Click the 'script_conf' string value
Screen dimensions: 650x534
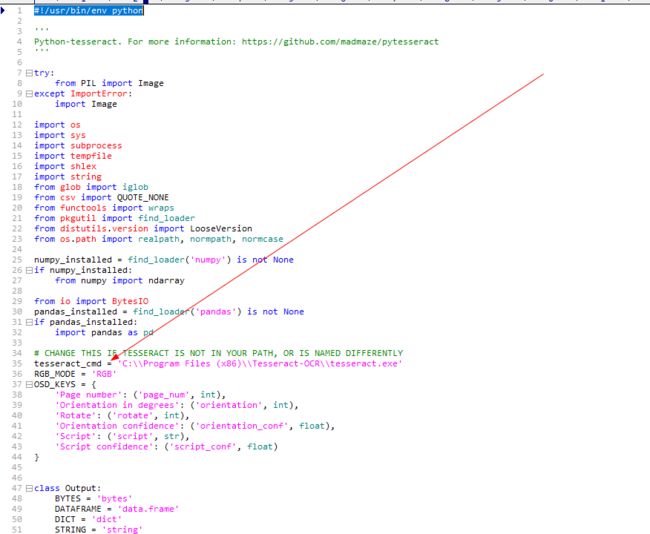coord(203,447)
